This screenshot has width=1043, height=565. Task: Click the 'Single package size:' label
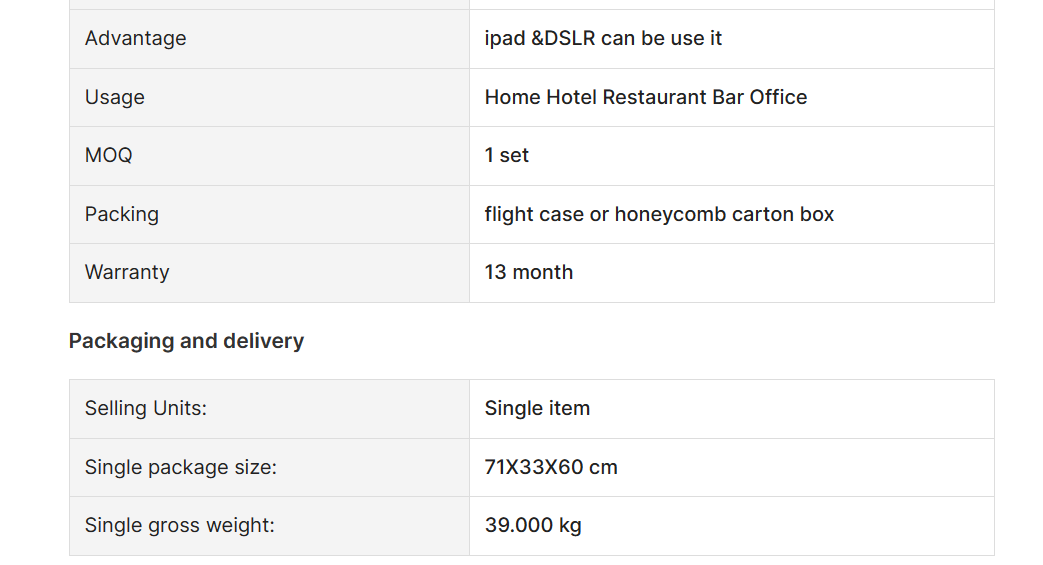click(180, 467)
